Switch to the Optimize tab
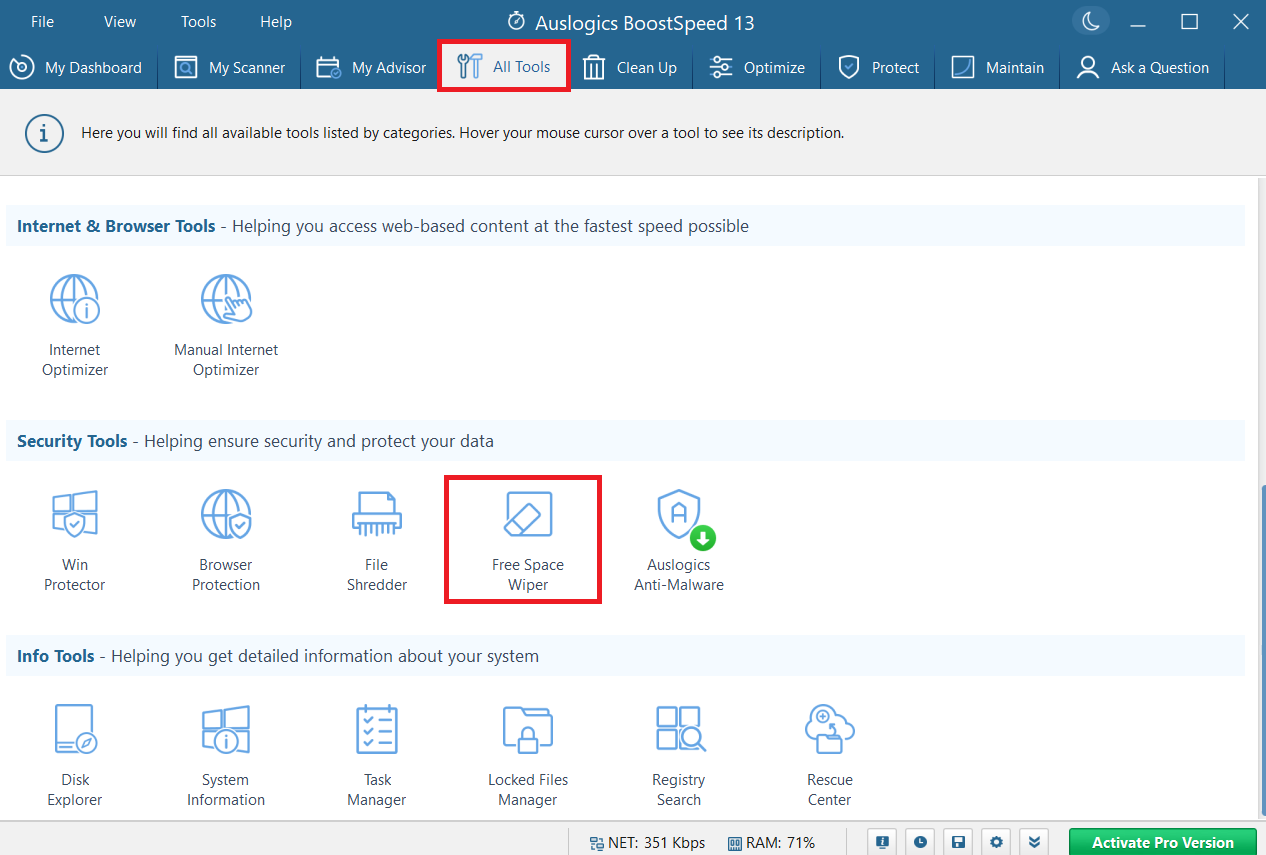Screen dimensions: 1266x855 (x=756, y=67)
